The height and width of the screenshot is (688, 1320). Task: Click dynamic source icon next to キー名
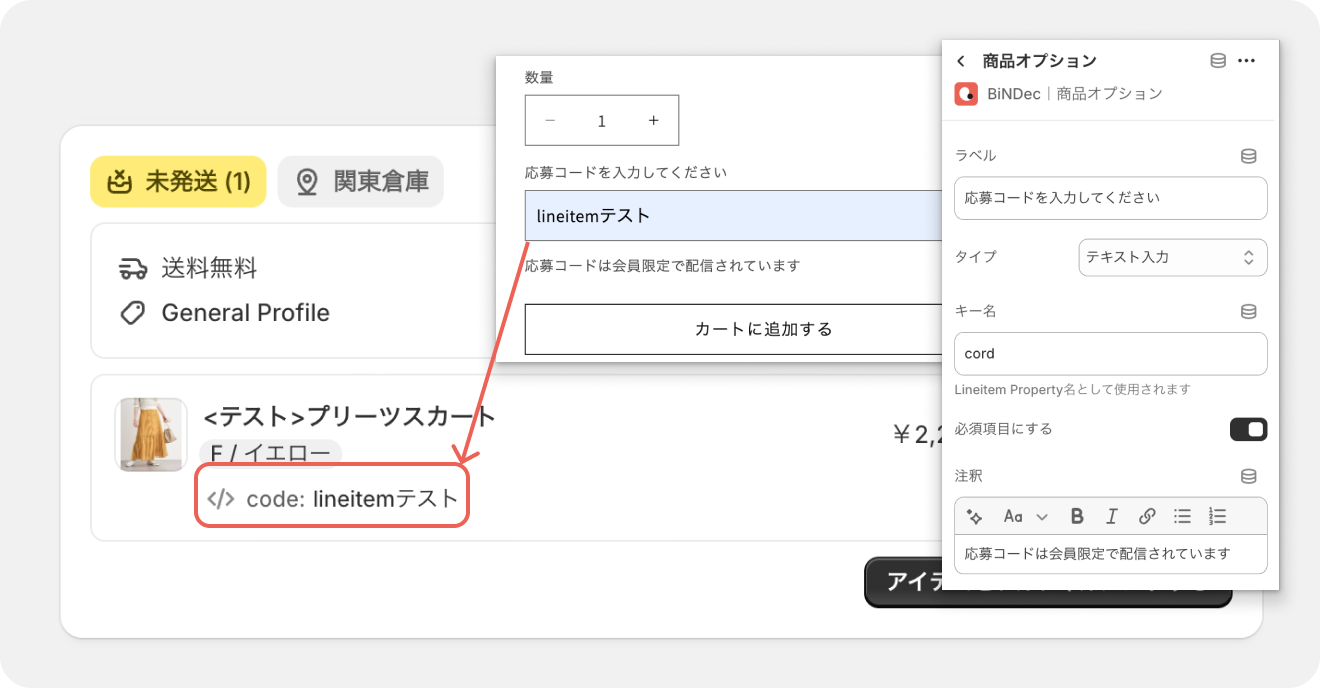coord(1248,312)
